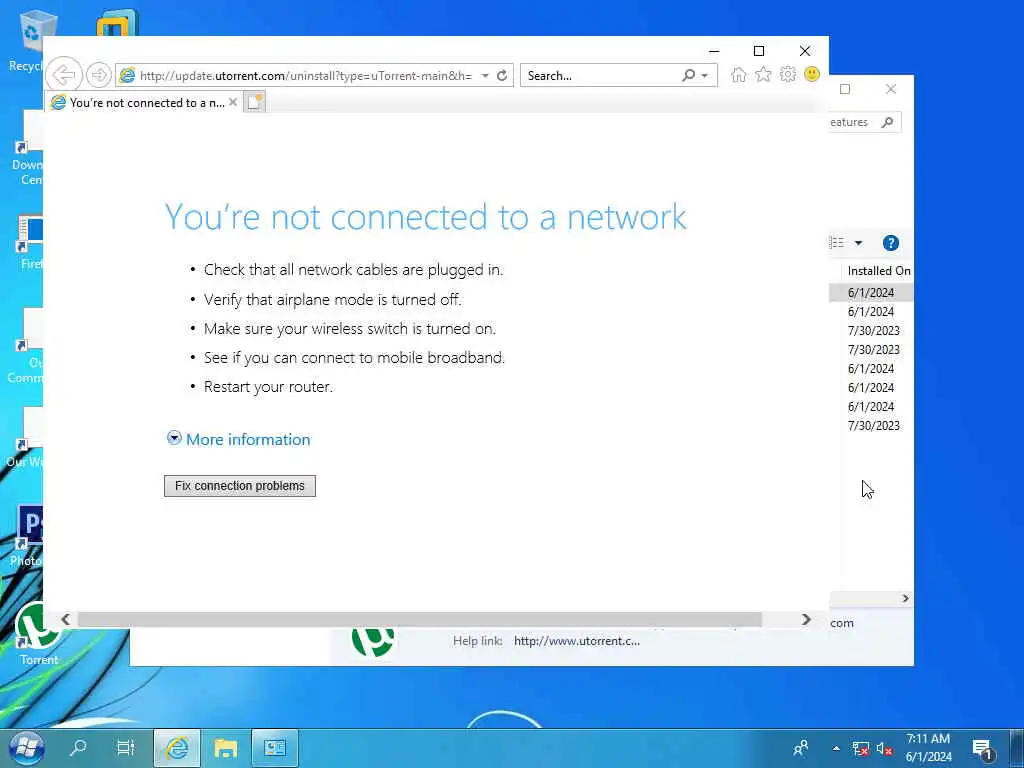
Task: Open notification action center icon
Action: point(983,748)
